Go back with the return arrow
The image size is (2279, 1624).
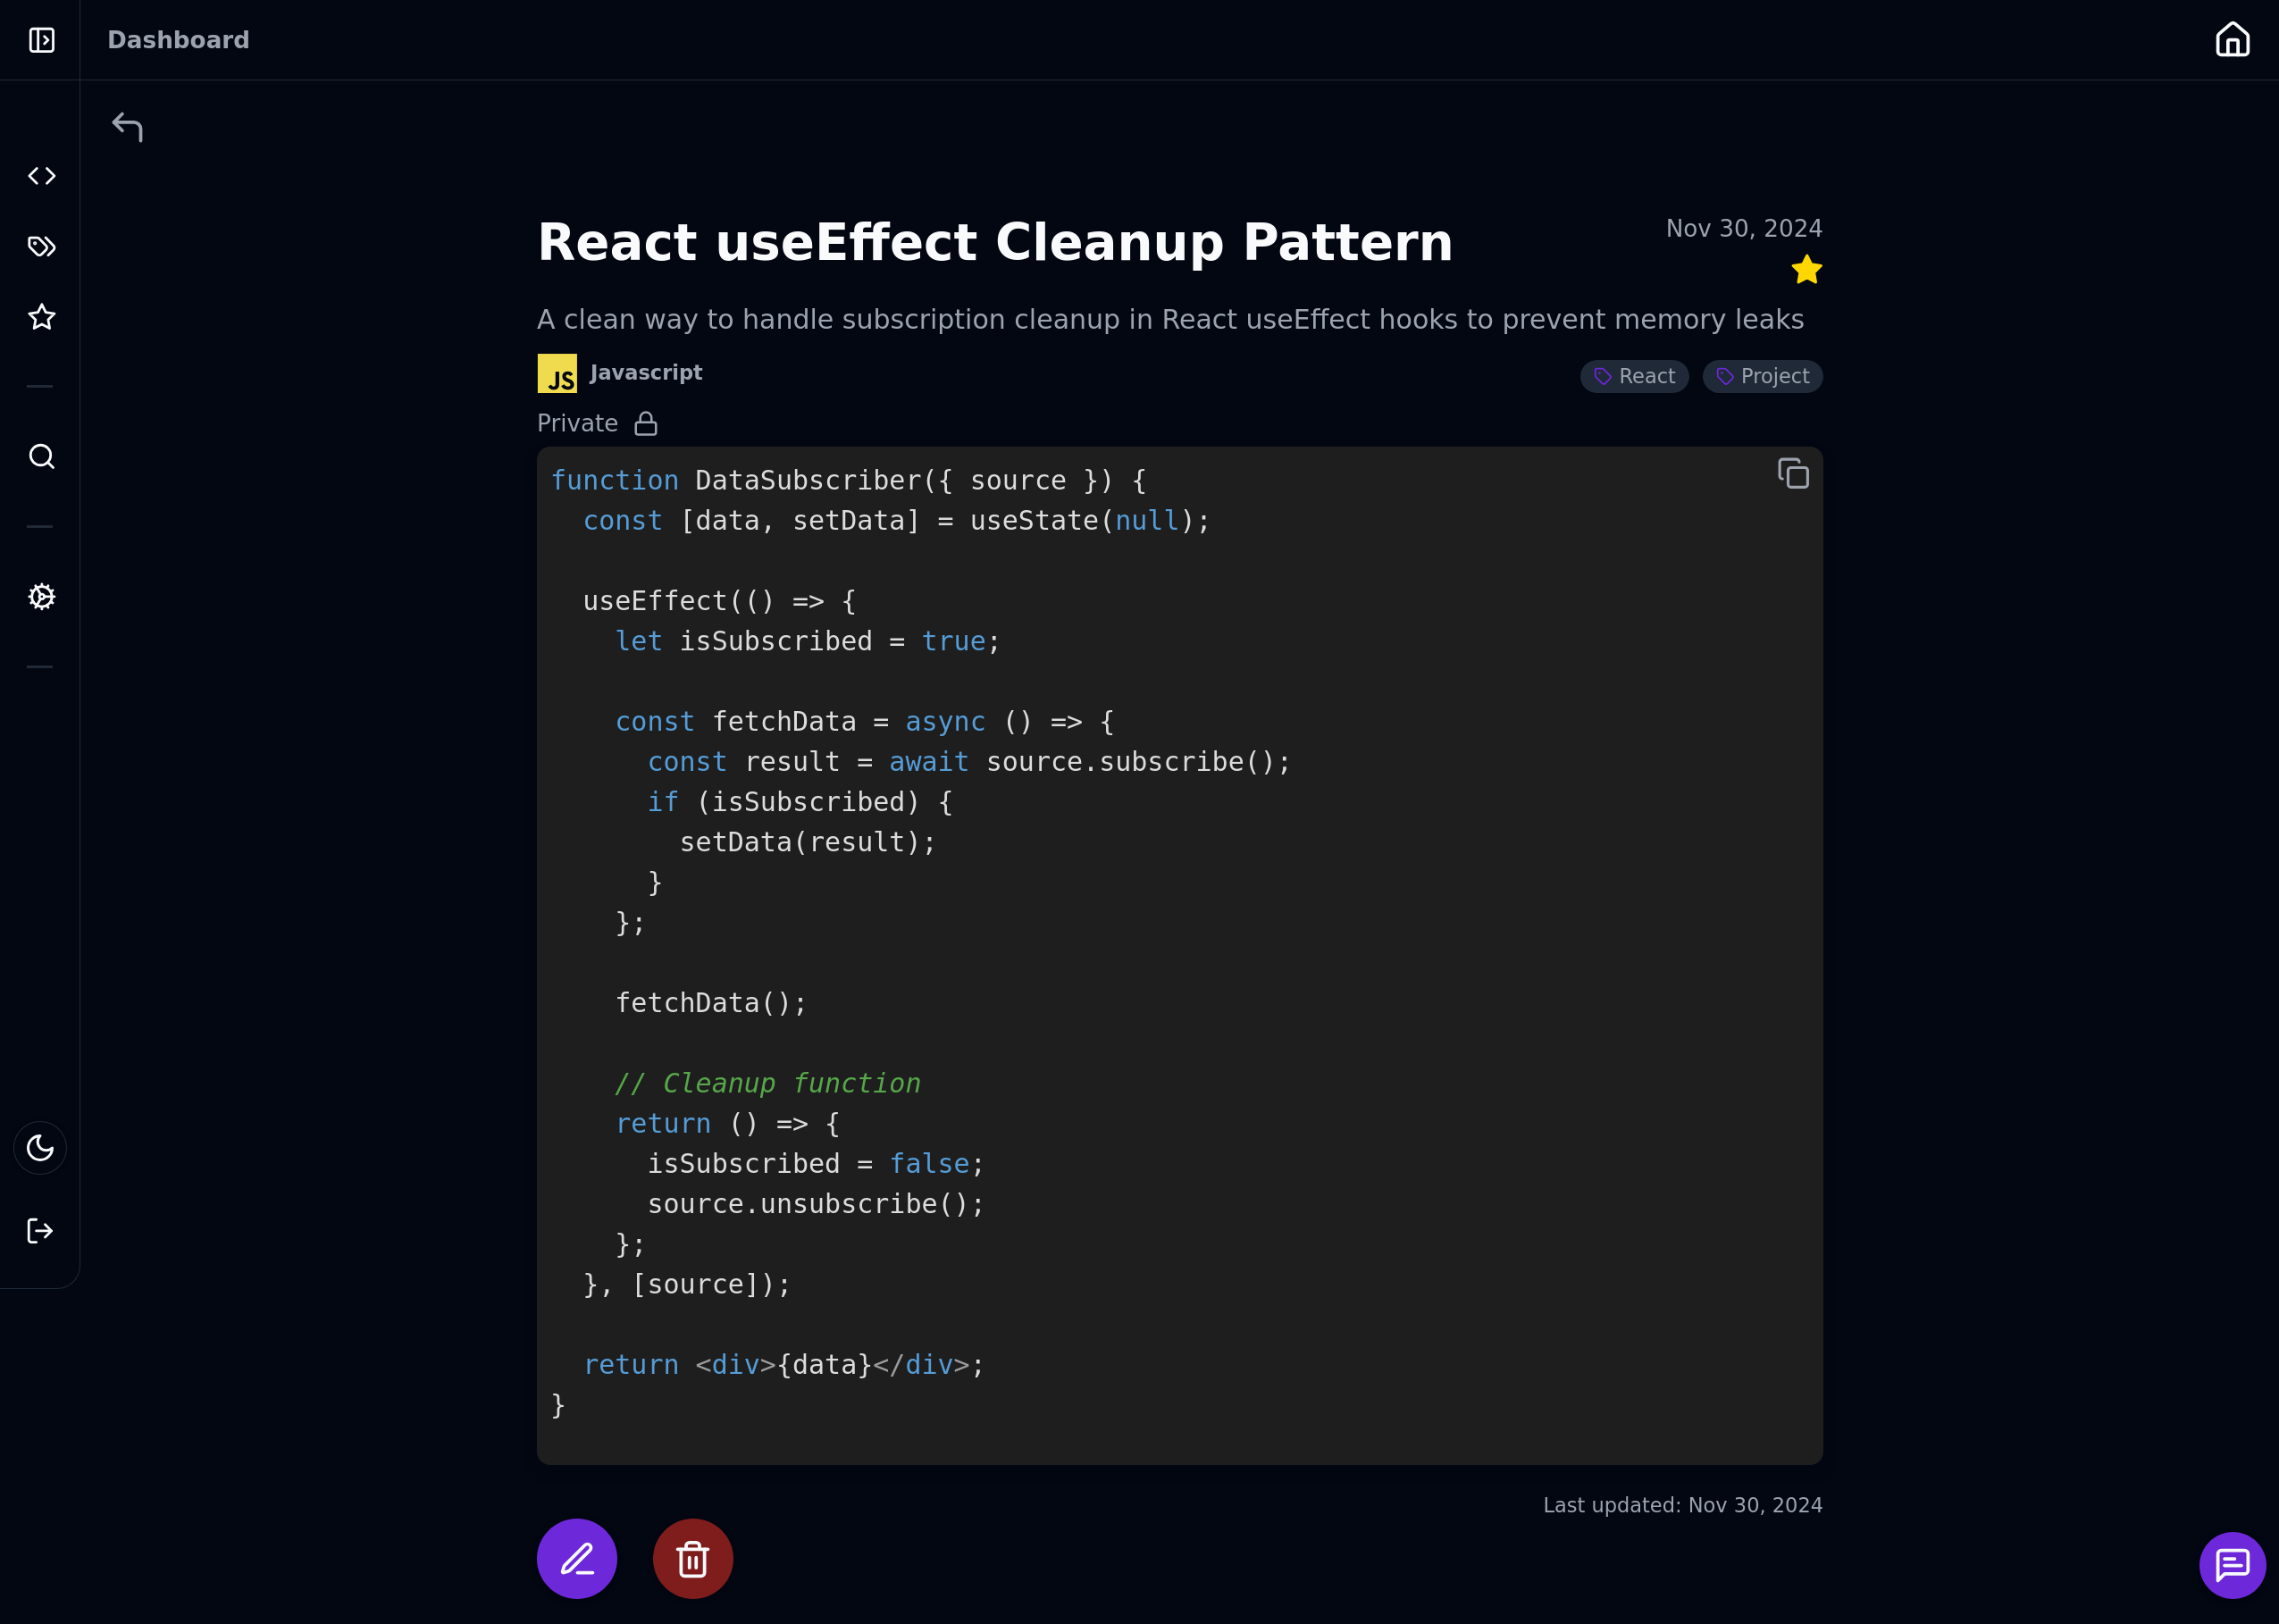(127, 127)
